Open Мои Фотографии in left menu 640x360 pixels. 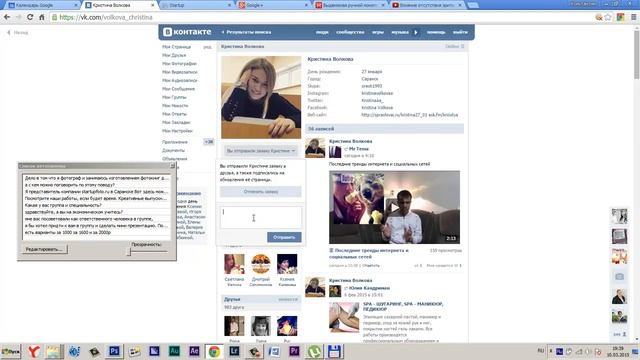[x=179, y=64]
